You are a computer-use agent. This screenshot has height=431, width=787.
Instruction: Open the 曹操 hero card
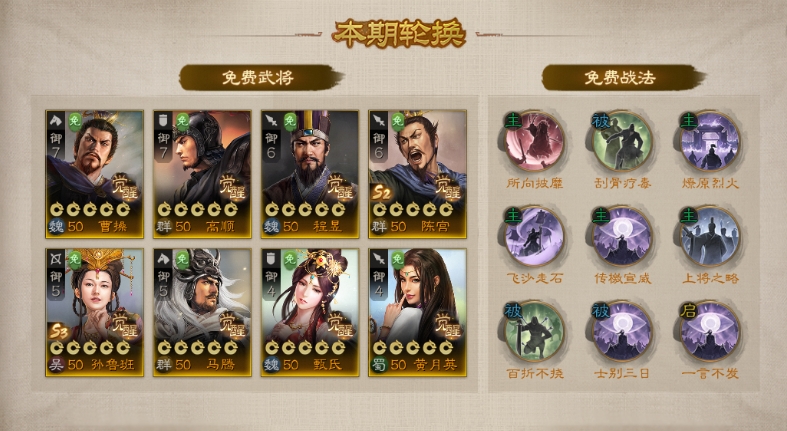[x=94, y=174]
